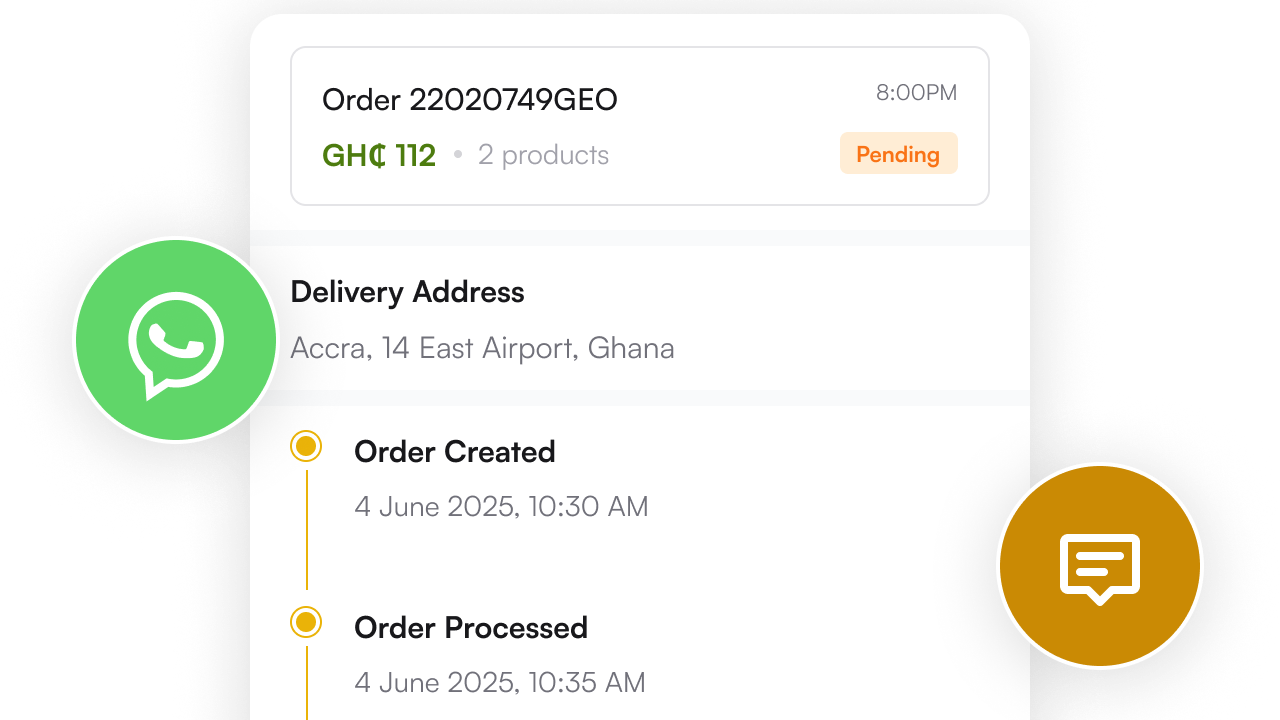The height and width of the screenshot is (720, 1280).
Task: Select the 4 June 2025, 10:35 AM date
Action: point(499,682)
